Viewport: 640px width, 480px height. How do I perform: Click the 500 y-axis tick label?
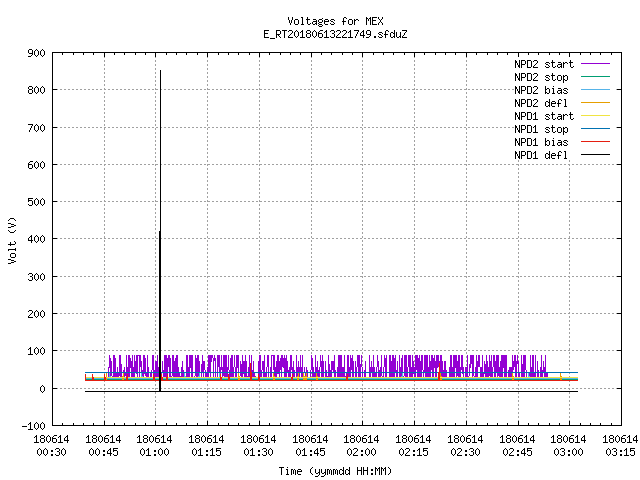(36, 202)
